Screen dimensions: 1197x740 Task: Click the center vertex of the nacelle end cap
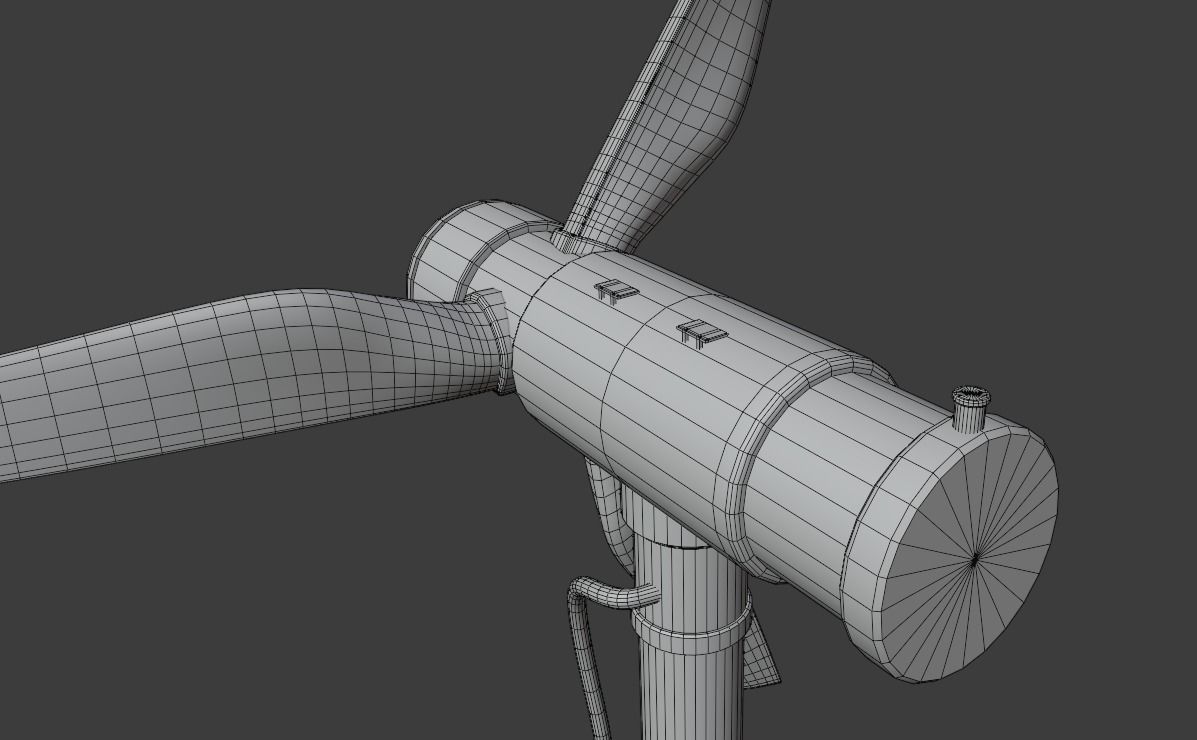click(974, 561)
